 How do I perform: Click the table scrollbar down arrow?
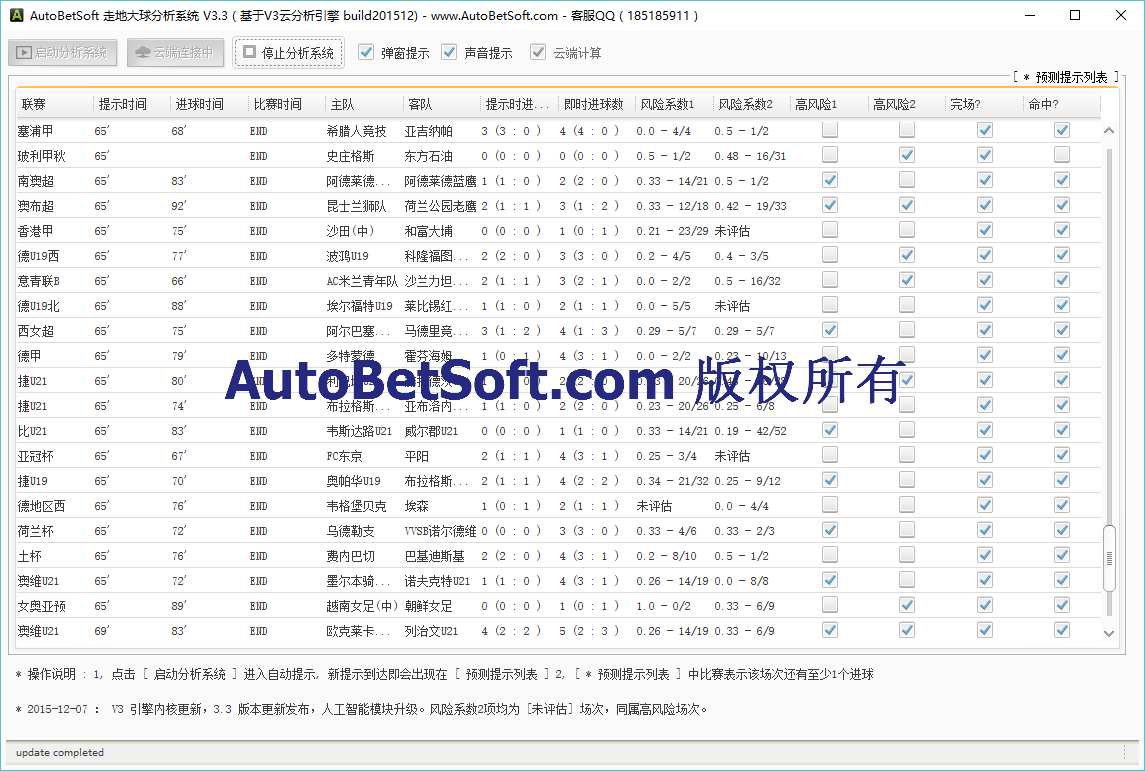1108,633
